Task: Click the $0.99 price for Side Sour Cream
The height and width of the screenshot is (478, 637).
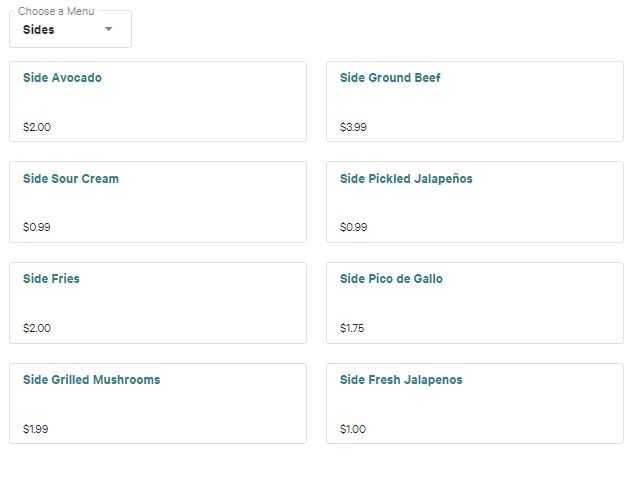Action: 37,227
